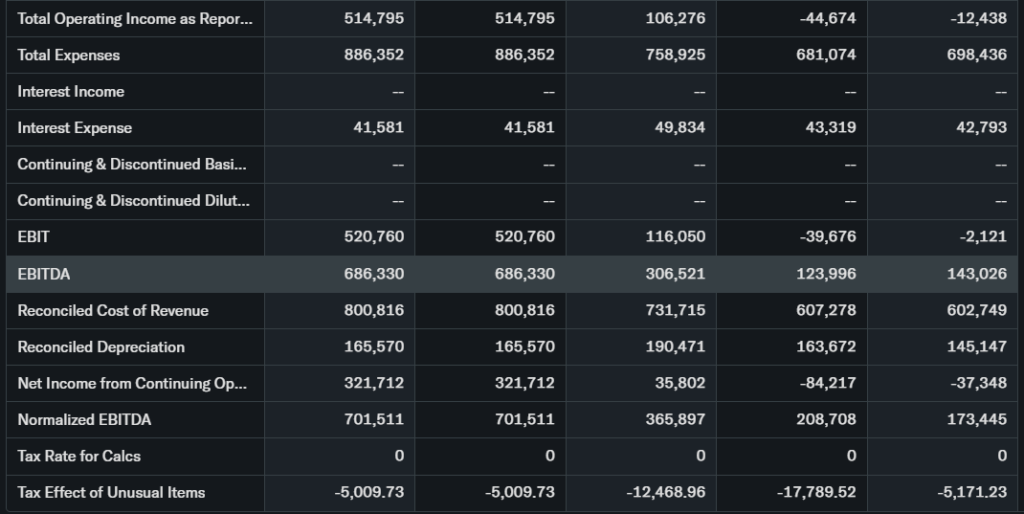This screenshot has width=1024, height=514.
Task: Select the Tax Effect of Unusual Items label
Action: coord(111,492)
